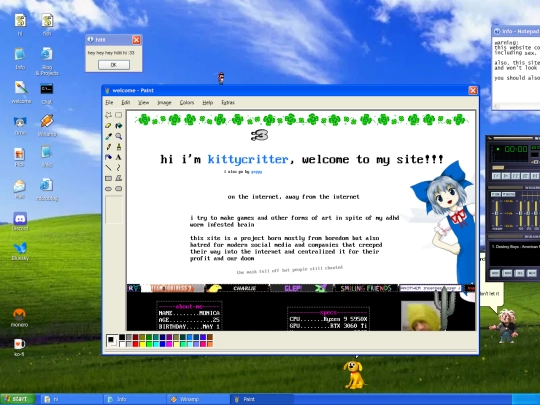
Task: Click the Winamp play button
Action: (505, 176)
